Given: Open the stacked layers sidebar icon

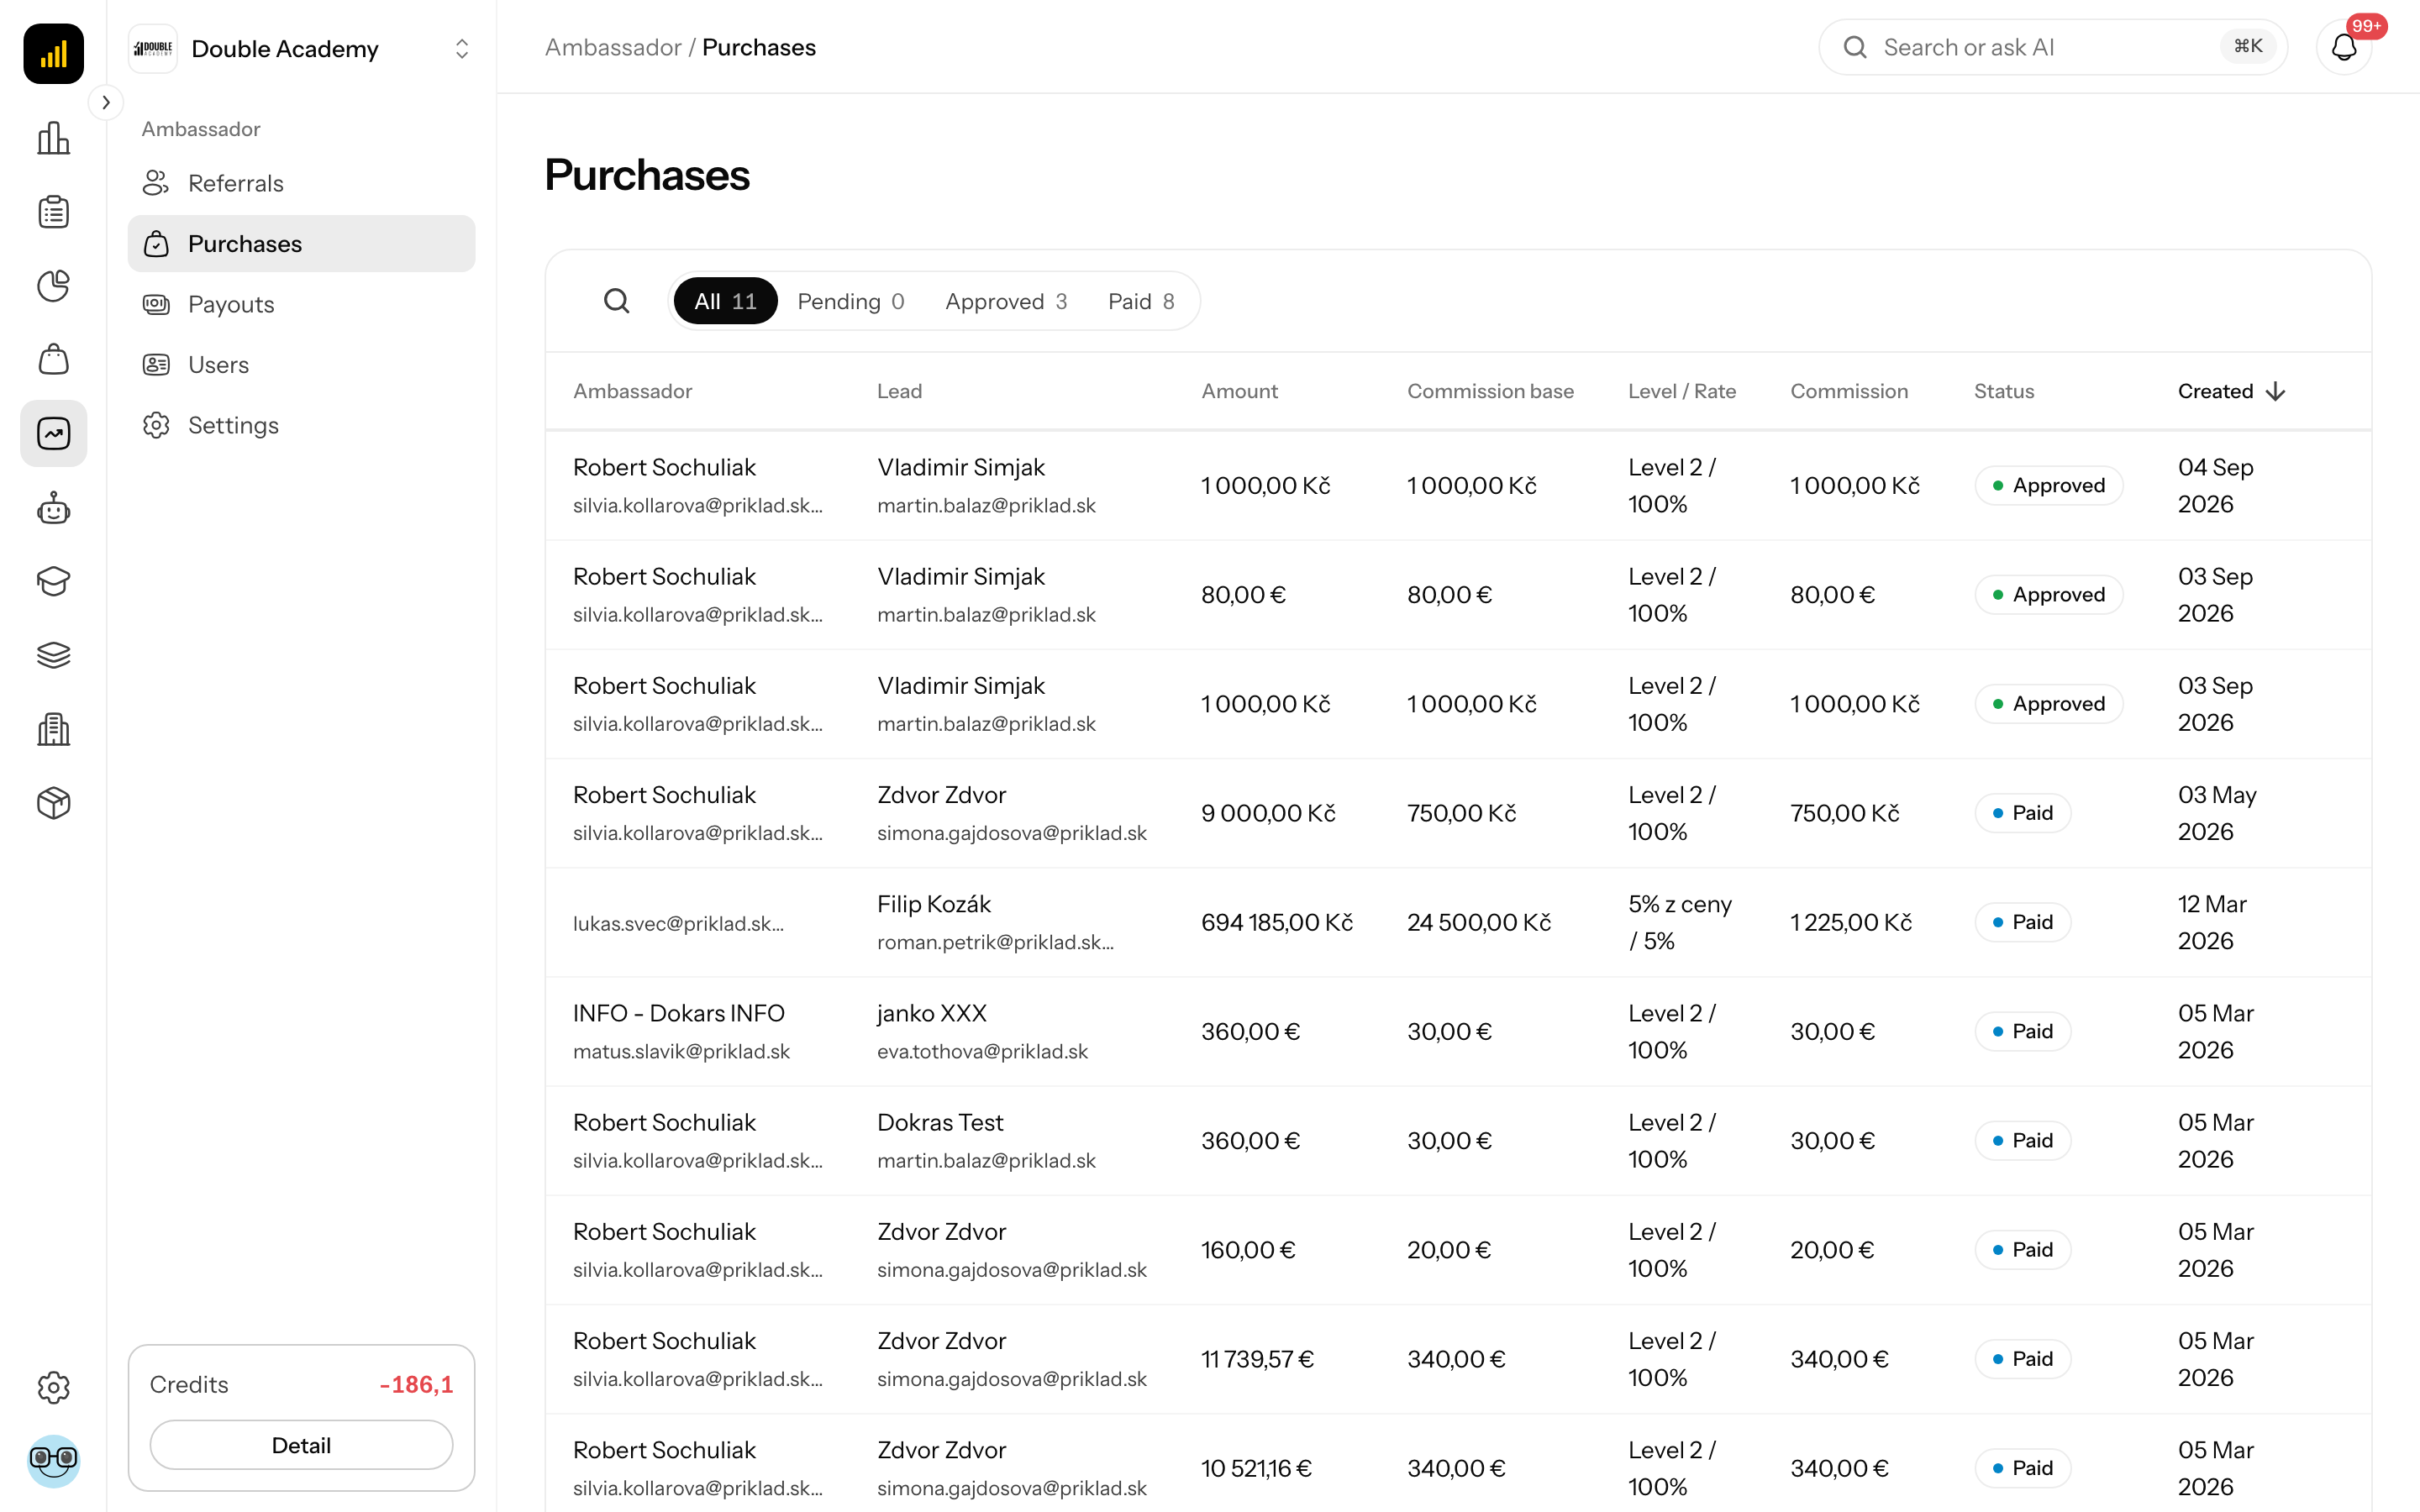Looking at the screenshot, I should coord(54,655).
